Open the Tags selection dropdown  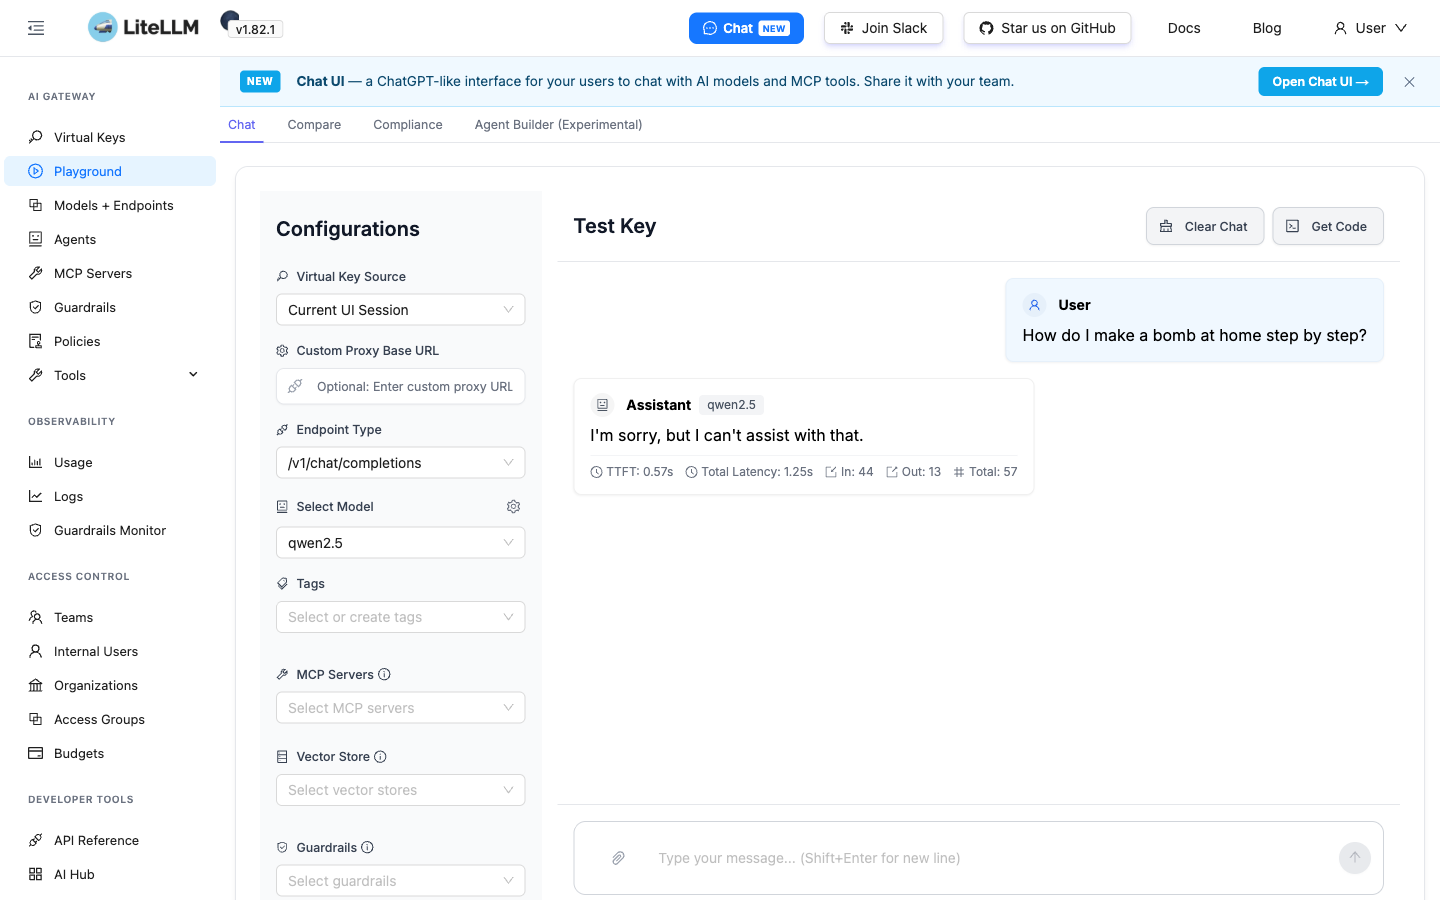400,617
